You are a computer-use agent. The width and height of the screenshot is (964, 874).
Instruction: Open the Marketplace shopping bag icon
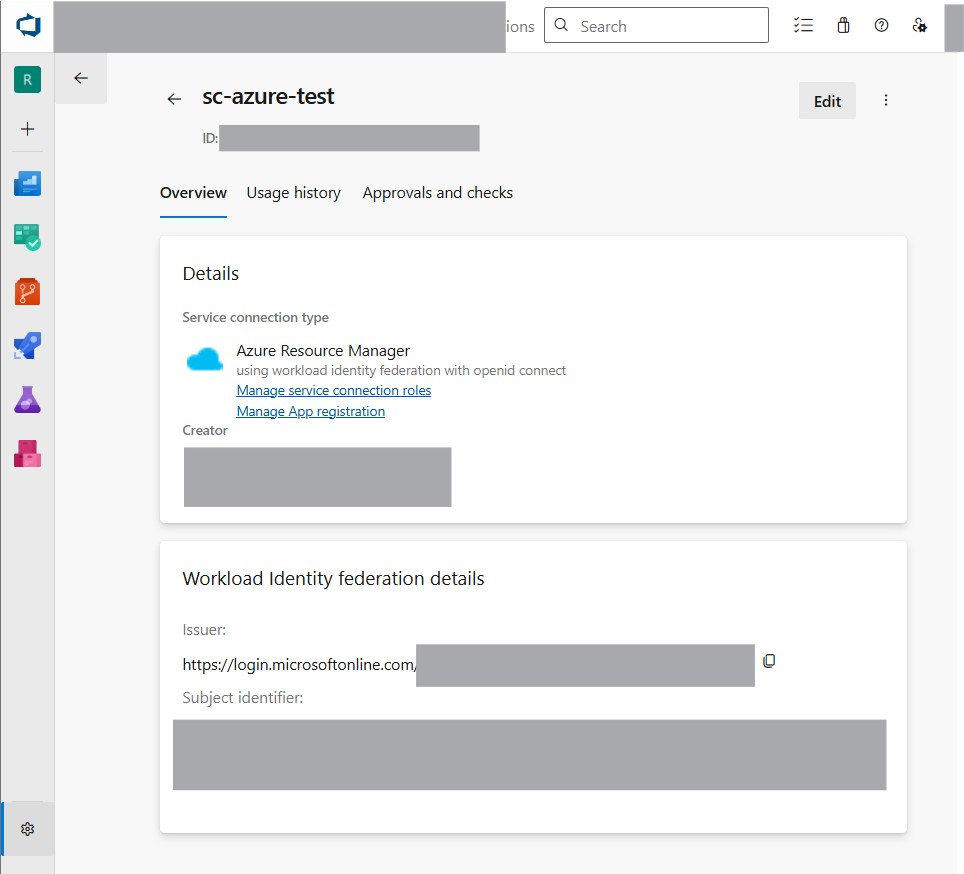(844, 25)
